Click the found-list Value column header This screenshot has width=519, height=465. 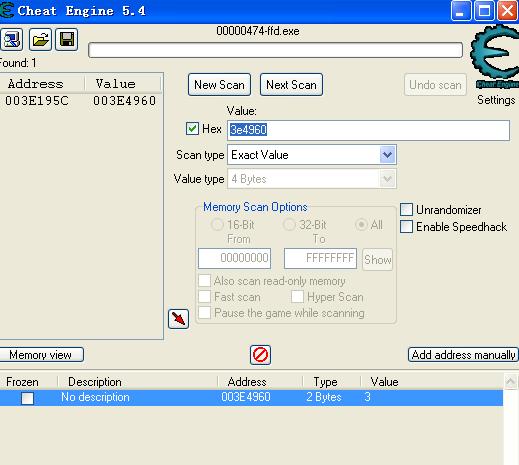[123, 84]
